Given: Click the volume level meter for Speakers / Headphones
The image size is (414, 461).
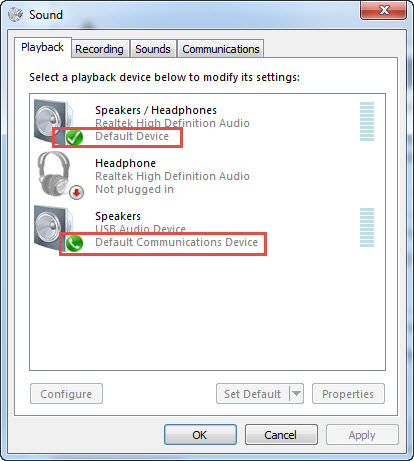Looking at the screenshot, I should 367,122.
